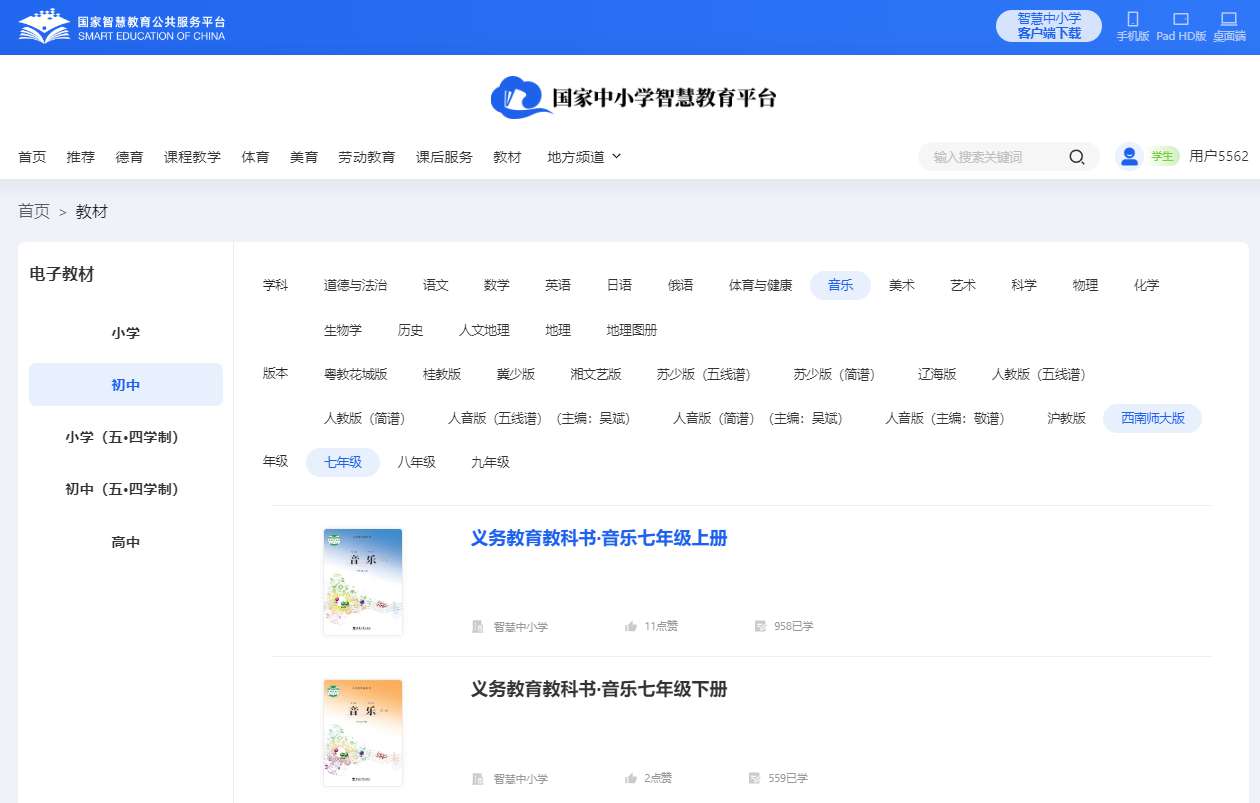Open the 课后服务 navigation item

444,157
